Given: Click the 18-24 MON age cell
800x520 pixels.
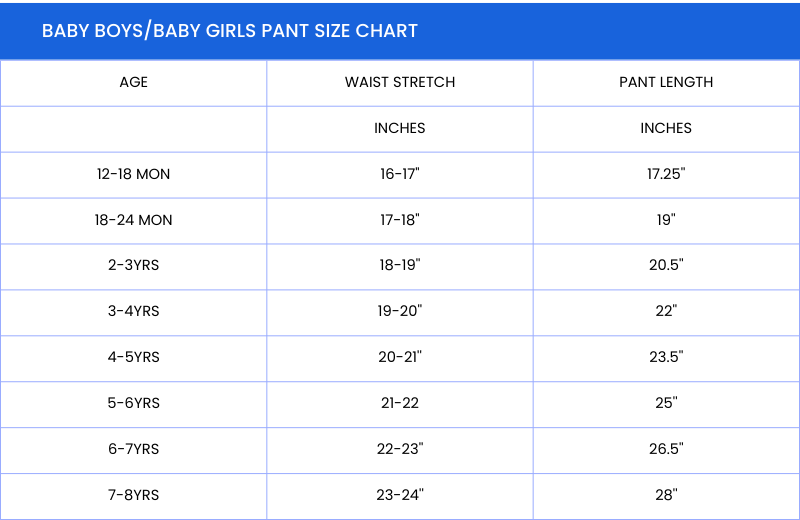Looking at the screenshot, I should click(x=133, y=220).
